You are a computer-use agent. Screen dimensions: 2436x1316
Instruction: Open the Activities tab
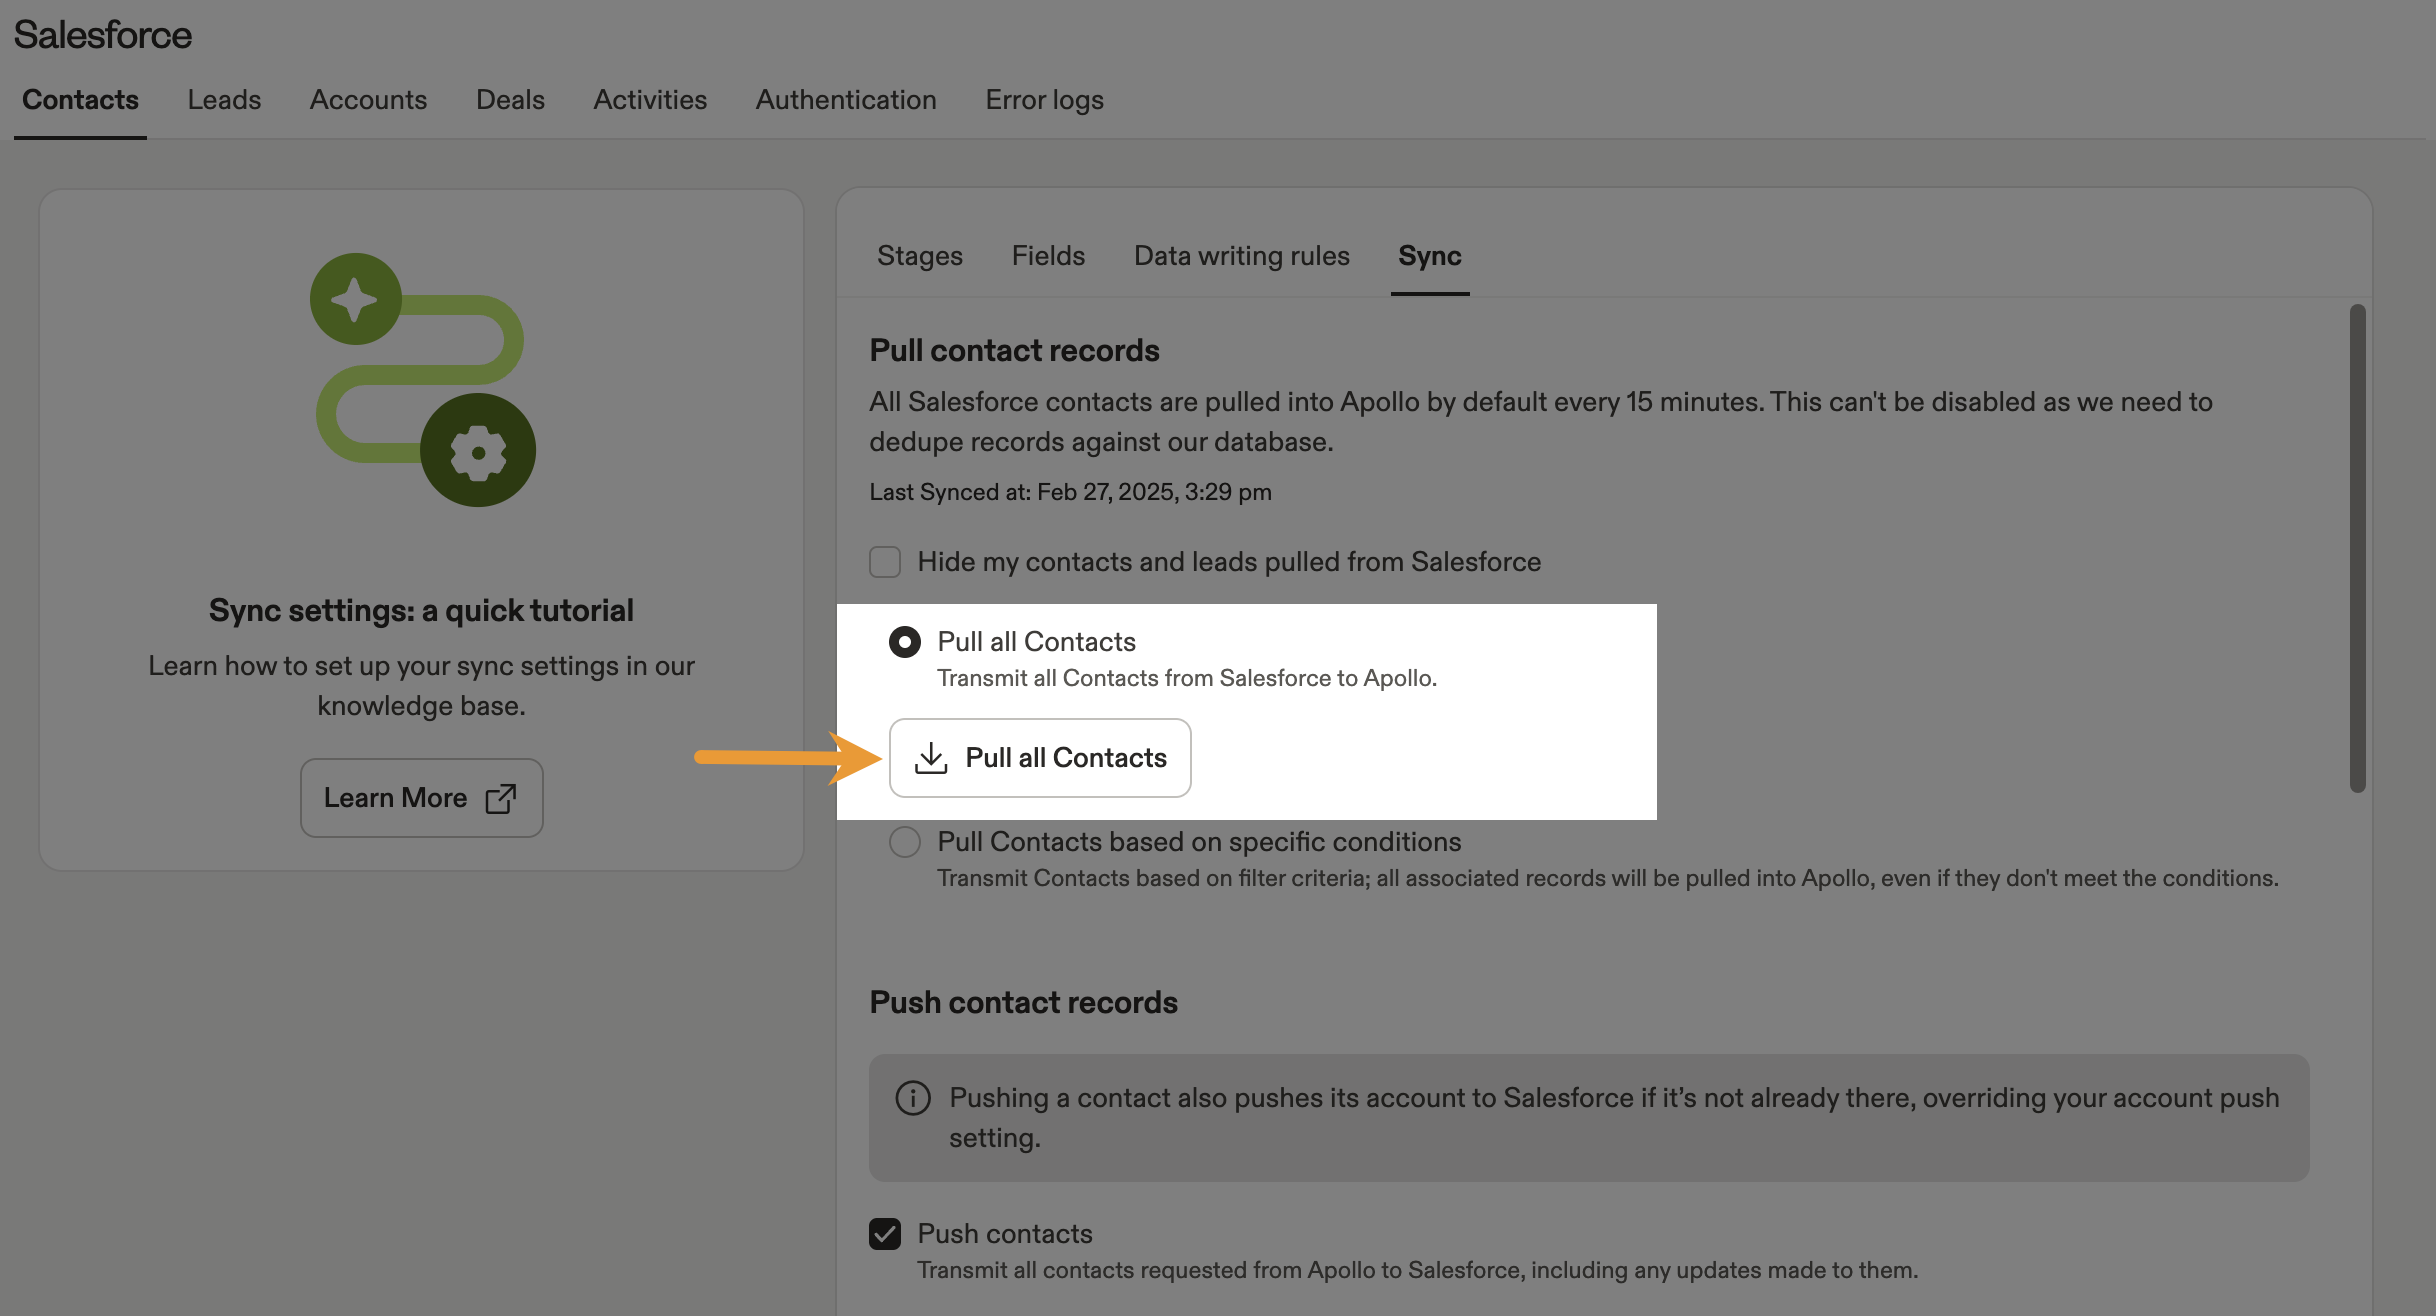(650, 100)
